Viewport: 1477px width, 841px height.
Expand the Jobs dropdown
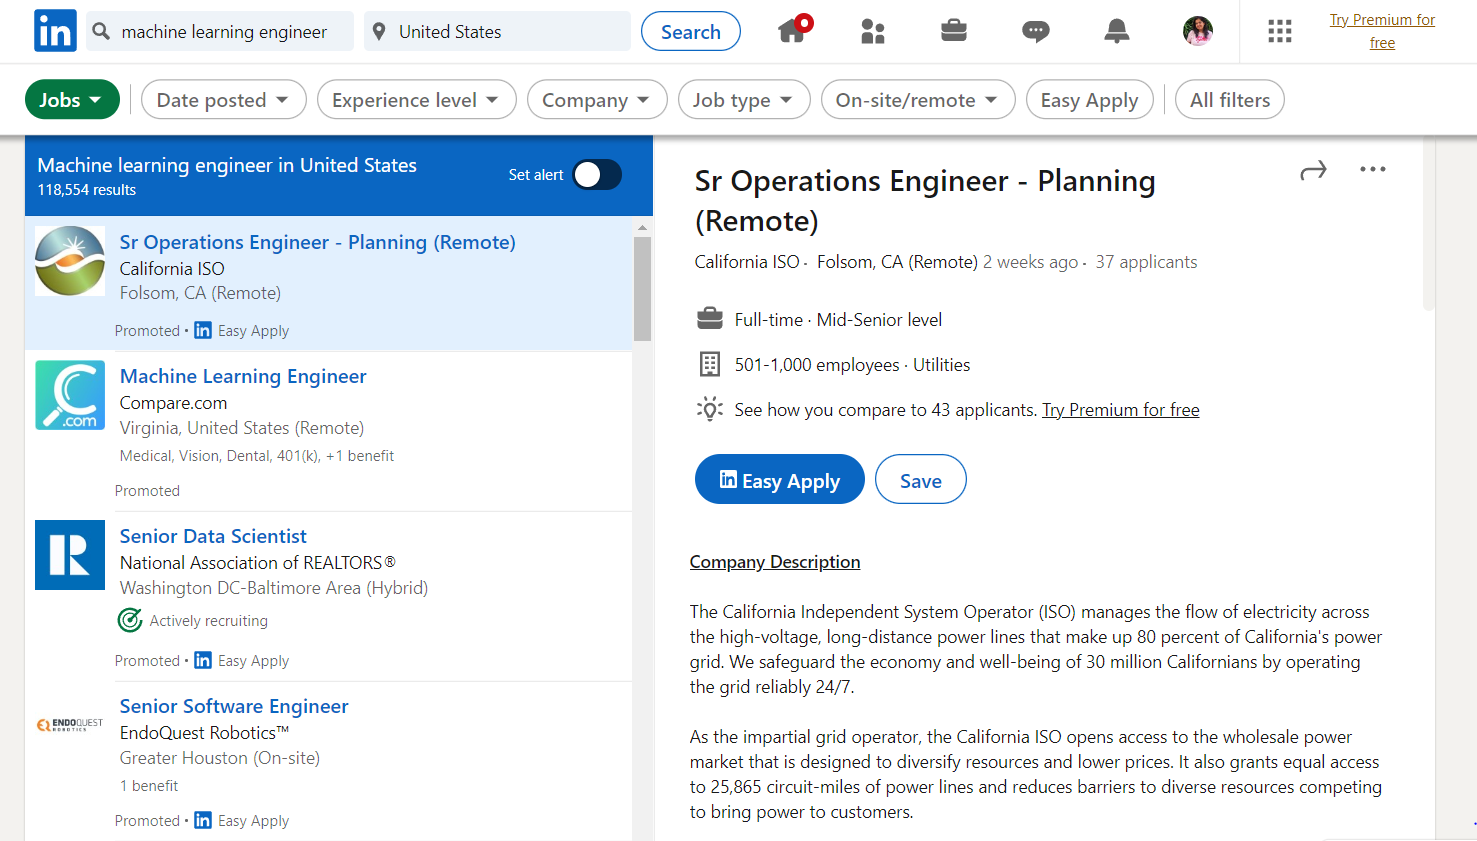[72, 100]
